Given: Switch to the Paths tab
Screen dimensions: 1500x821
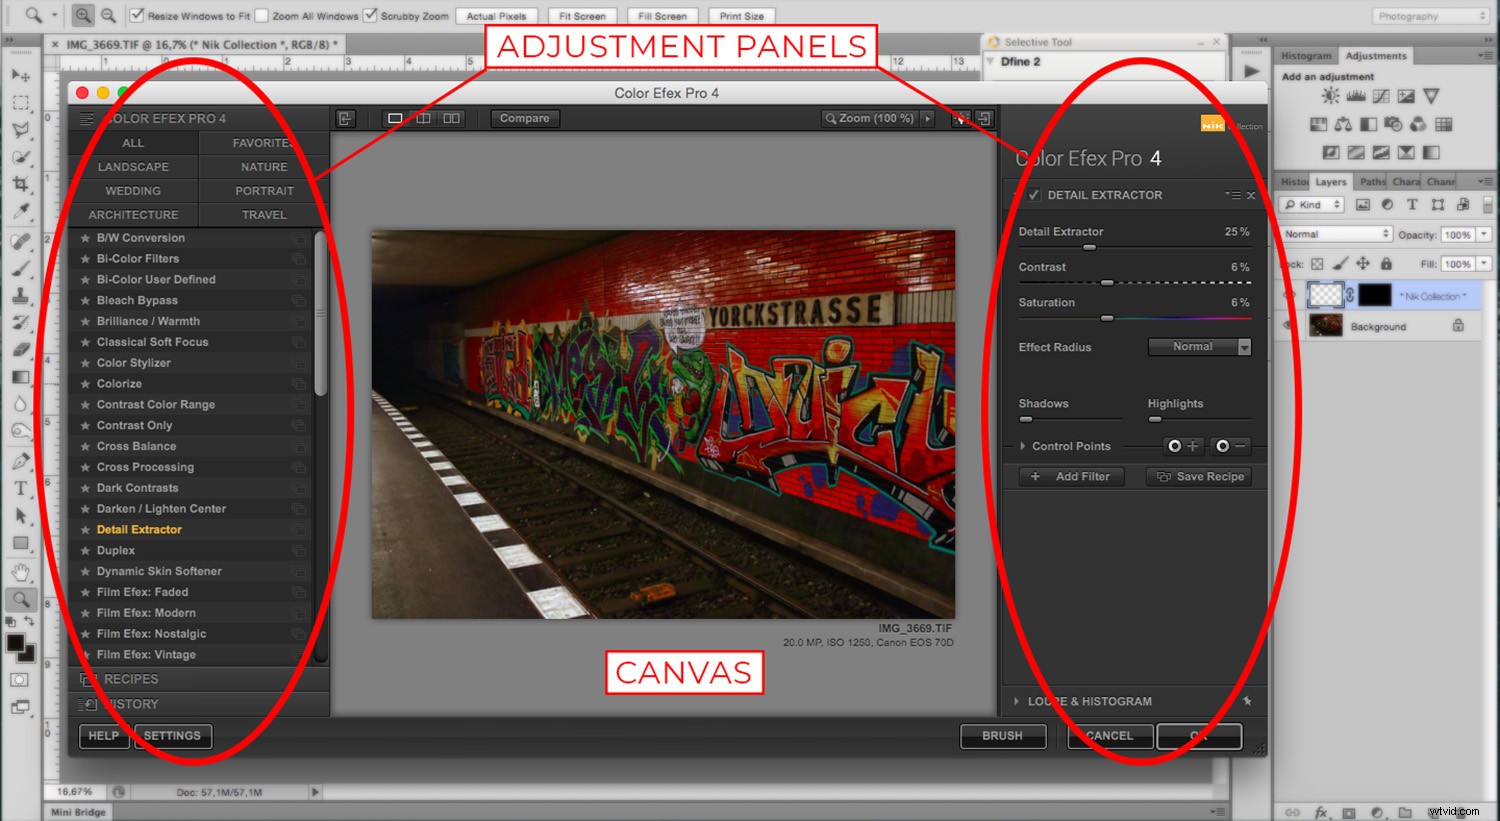Looking at the screenshot, I should [x=1371, y=181].
